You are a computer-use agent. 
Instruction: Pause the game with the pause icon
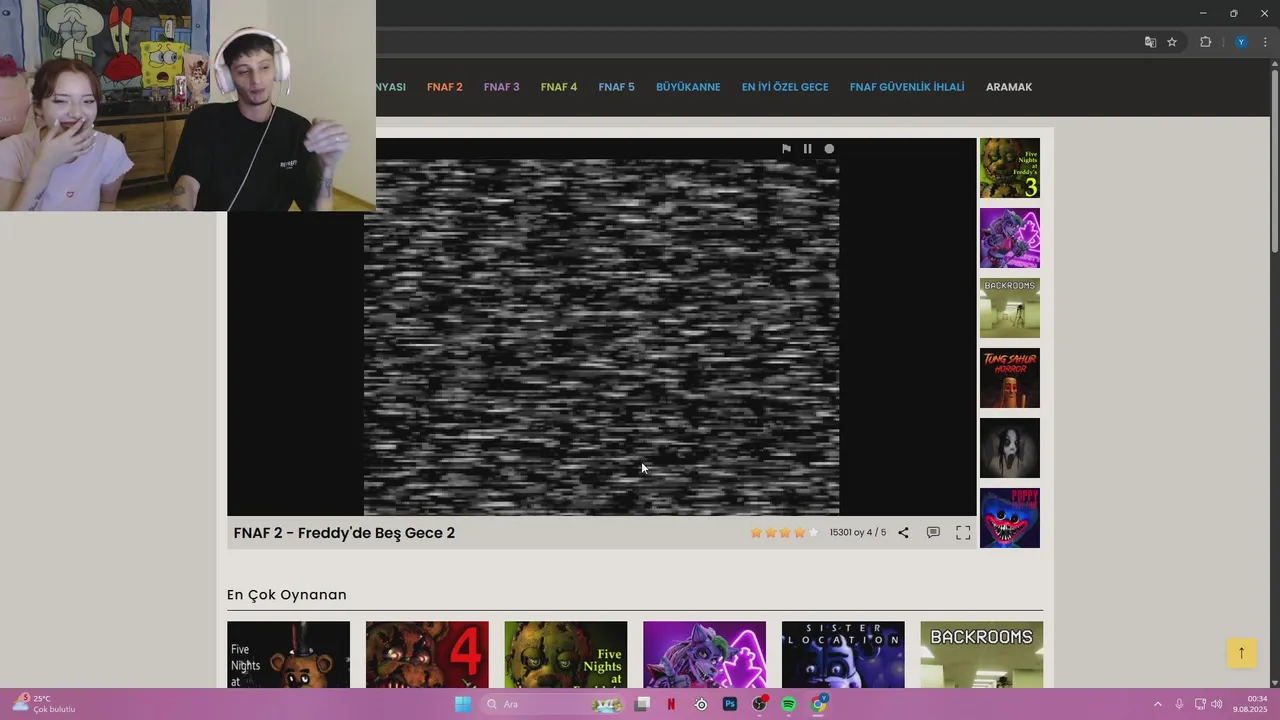[x=808, y=149]
